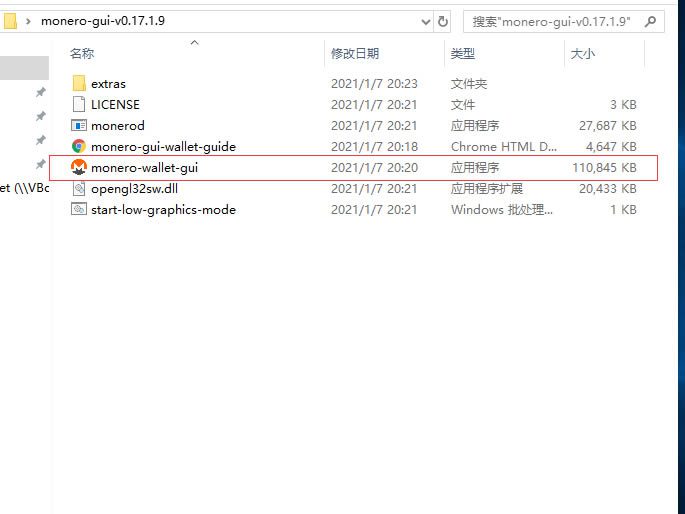
Task: Open the address bar history dropdown
Action: (x=424, y=21)
